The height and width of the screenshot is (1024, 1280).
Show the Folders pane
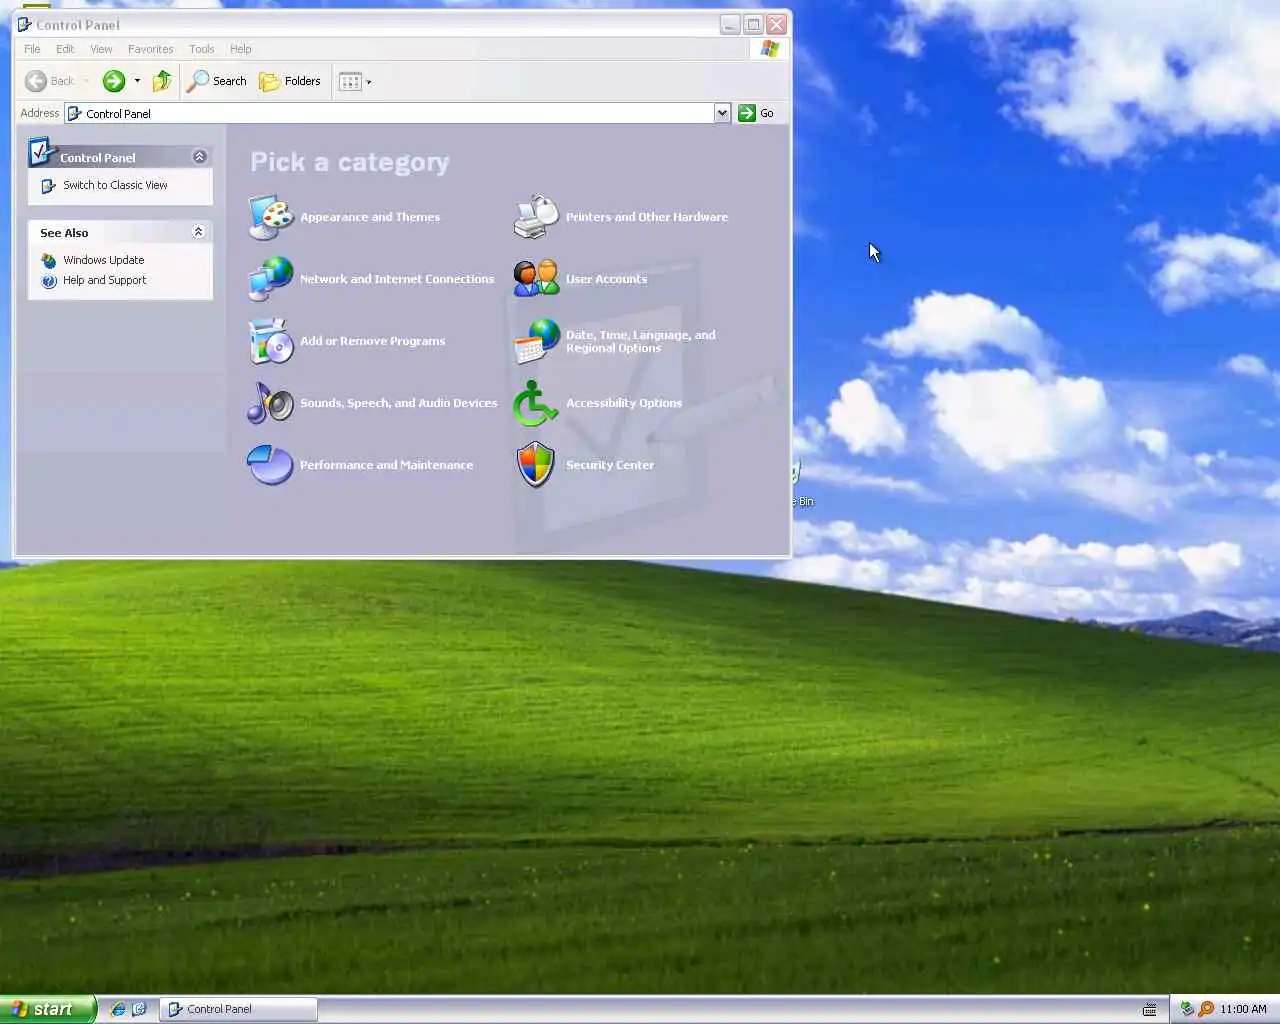tap(290, 81)
